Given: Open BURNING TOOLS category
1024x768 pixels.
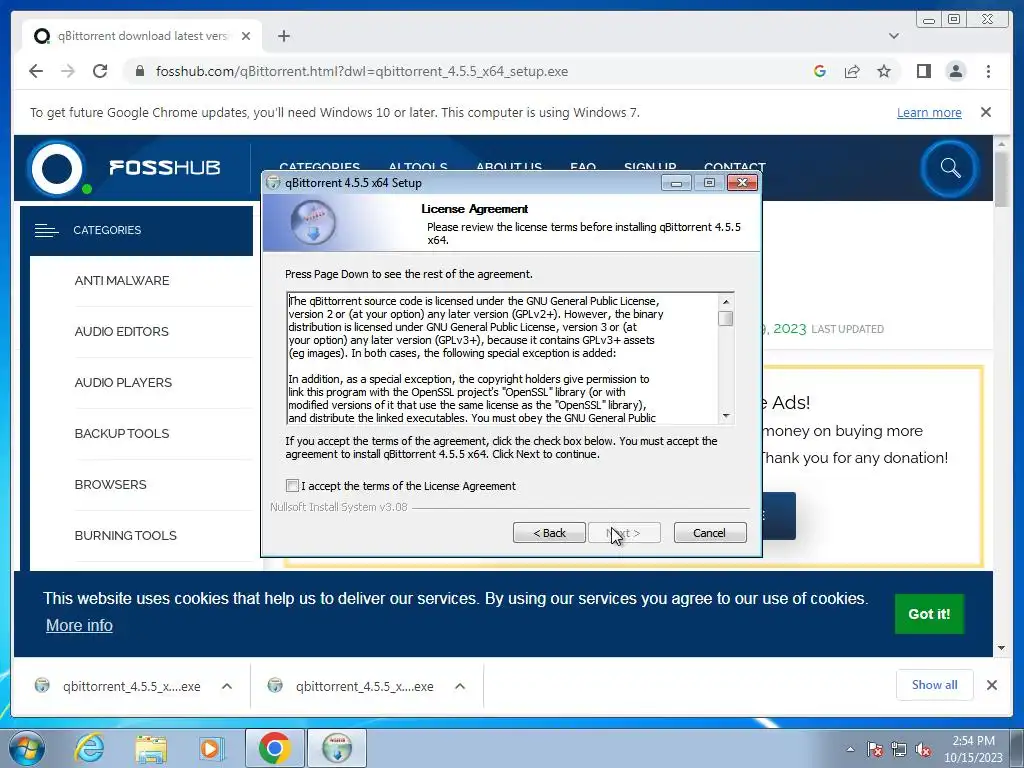Looking at the screenshot, I should (125, 536).
